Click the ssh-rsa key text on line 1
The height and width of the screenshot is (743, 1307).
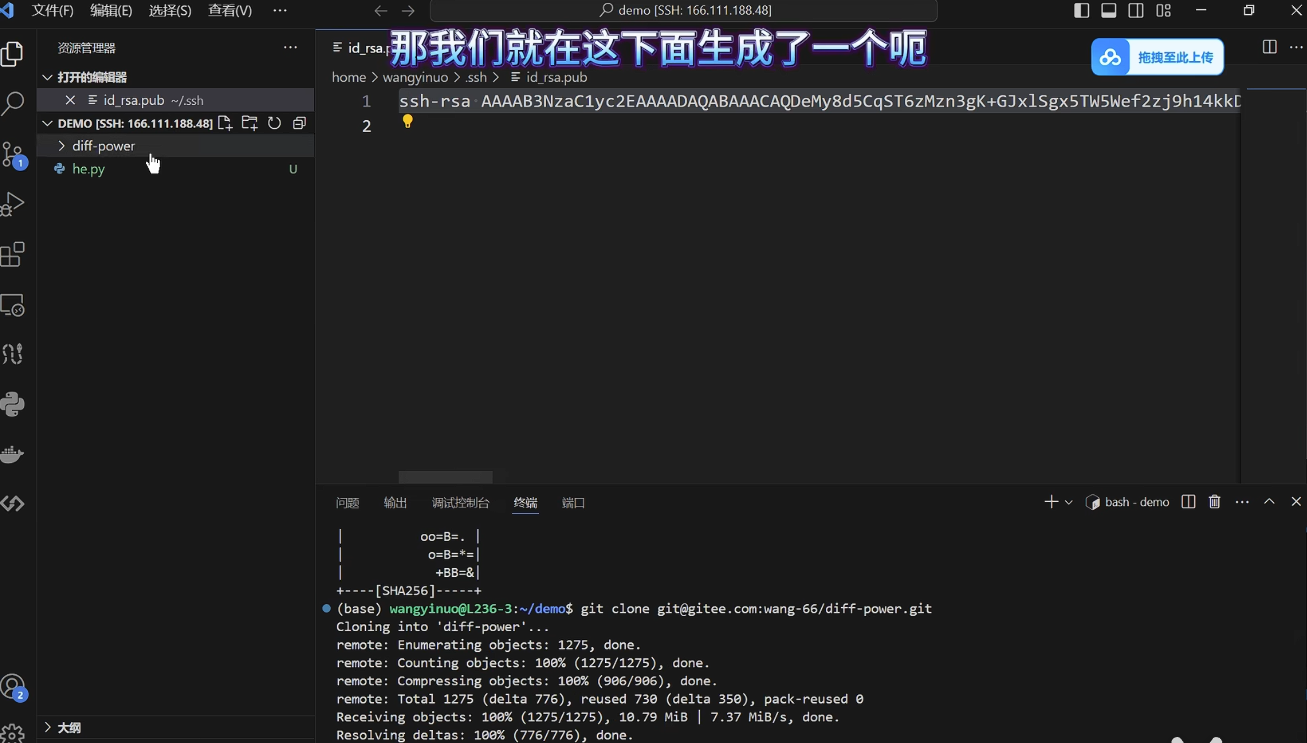820,101
